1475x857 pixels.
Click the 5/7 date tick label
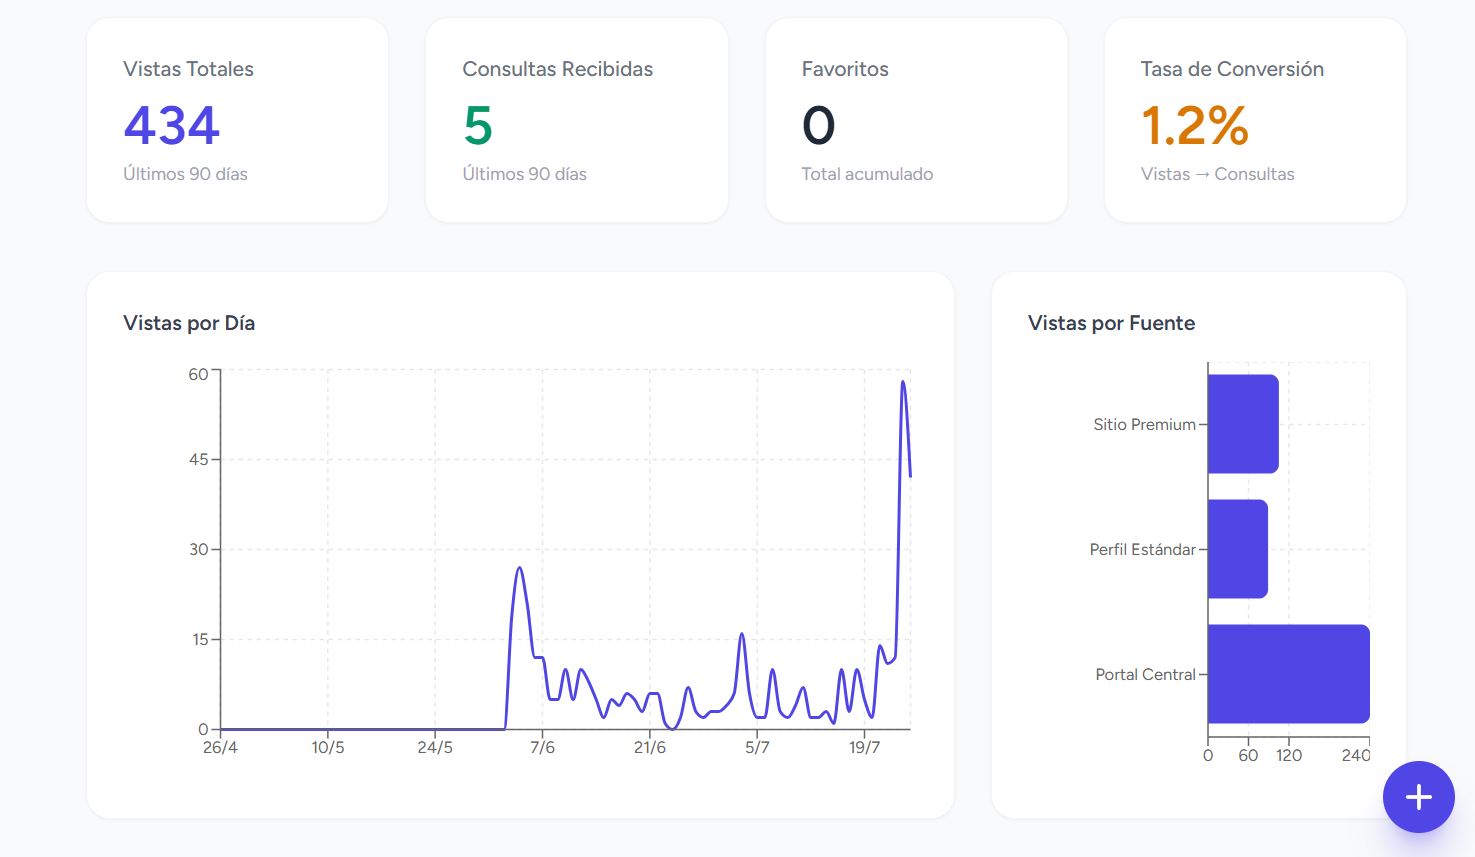[757, 747]
